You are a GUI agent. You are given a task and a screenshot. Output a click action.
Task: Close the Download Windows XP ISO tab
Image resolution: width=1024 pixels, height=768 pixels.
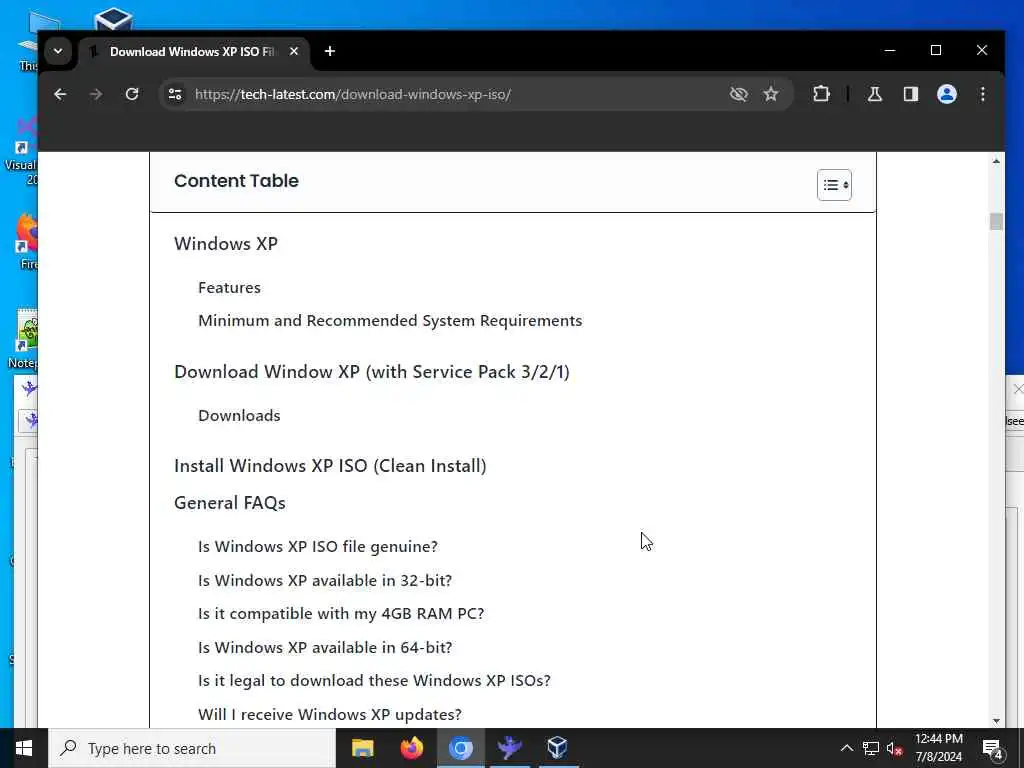pos(294,51)
